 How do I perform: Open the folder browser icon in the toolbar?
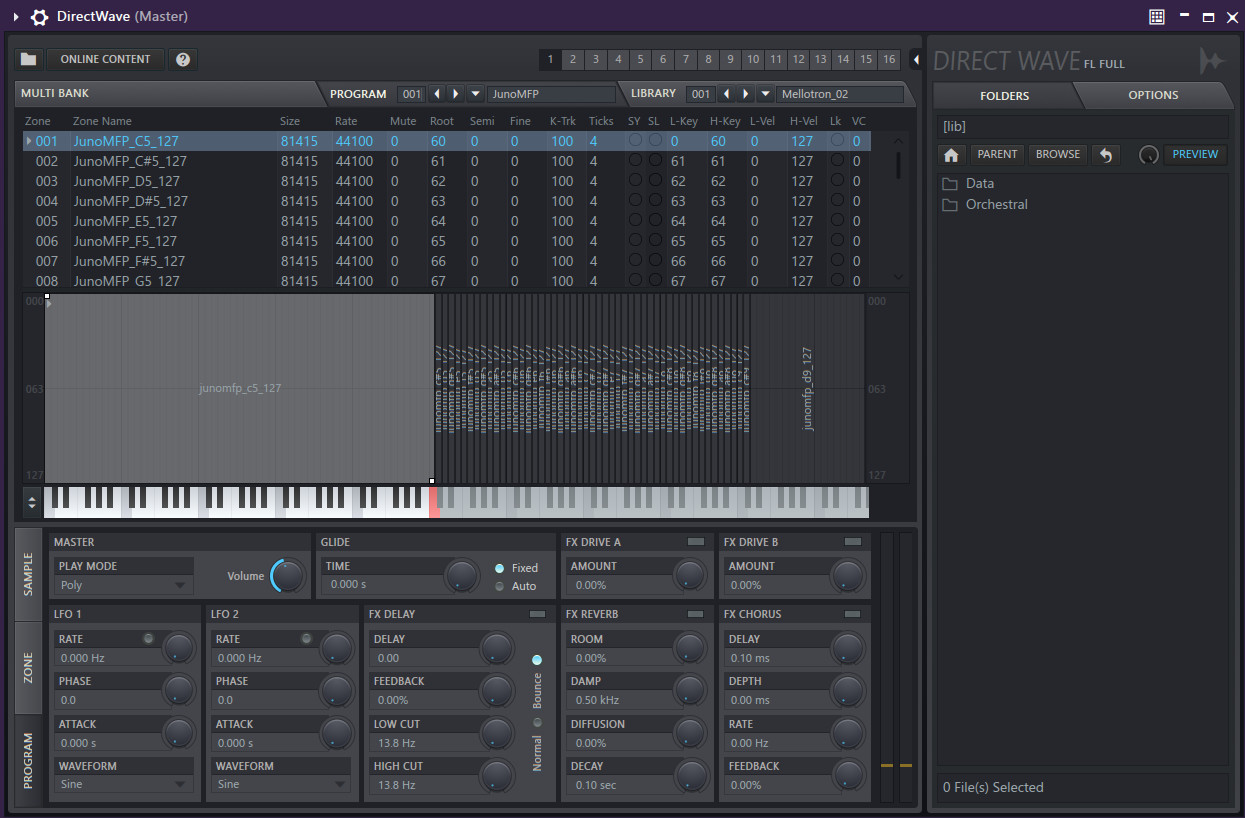(27, 58)
